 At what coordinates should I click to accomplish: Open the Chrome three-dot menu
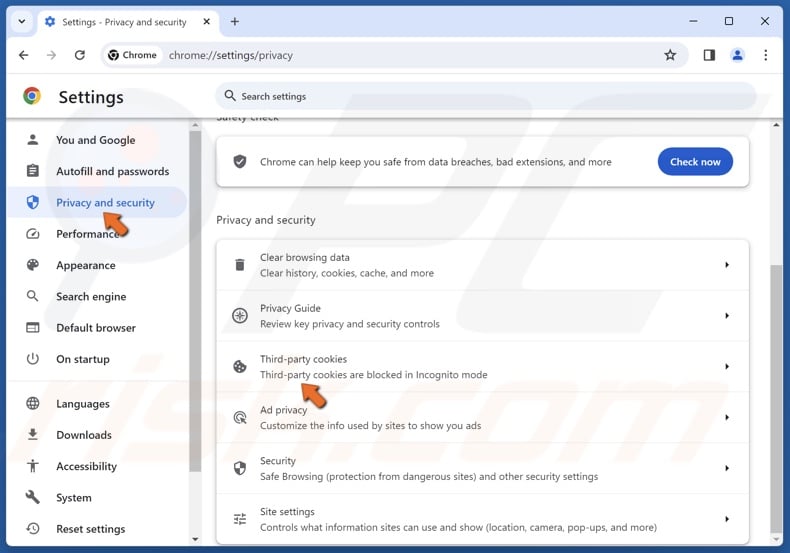765,55
